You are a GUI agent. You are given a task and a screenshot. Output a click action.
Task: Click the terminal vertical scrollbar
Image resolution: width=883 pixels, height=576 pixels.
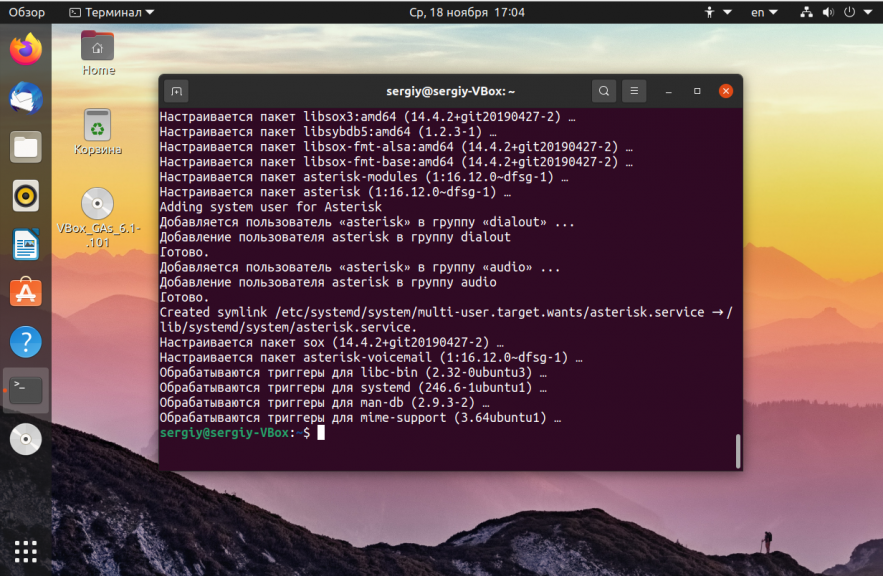coord(738,450)
